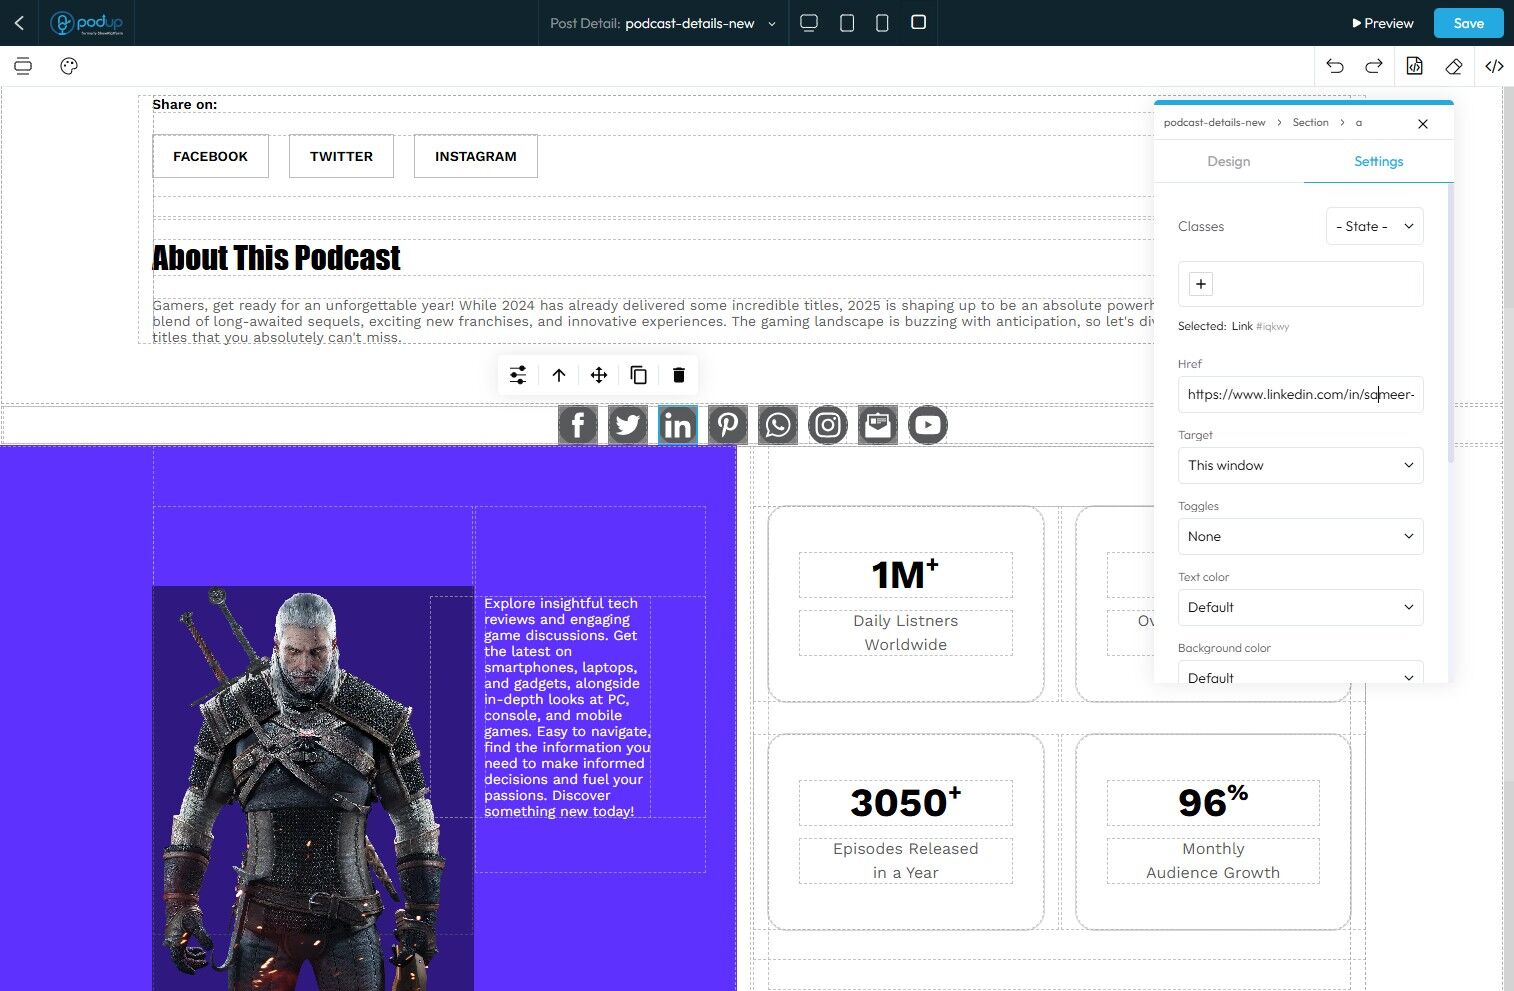Delete the selected element with trash icon
1514x991 pixels.
click(679, 375)
